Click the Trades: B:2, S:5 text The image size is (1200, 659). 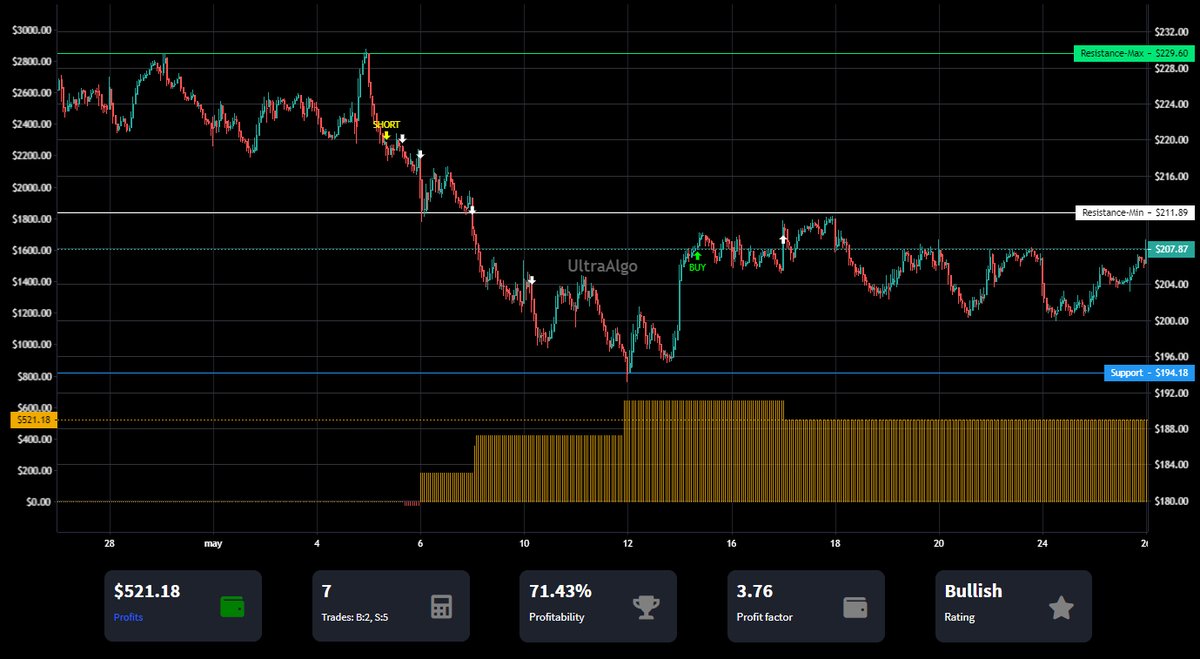pyautogui.click(x=359, y=618)
